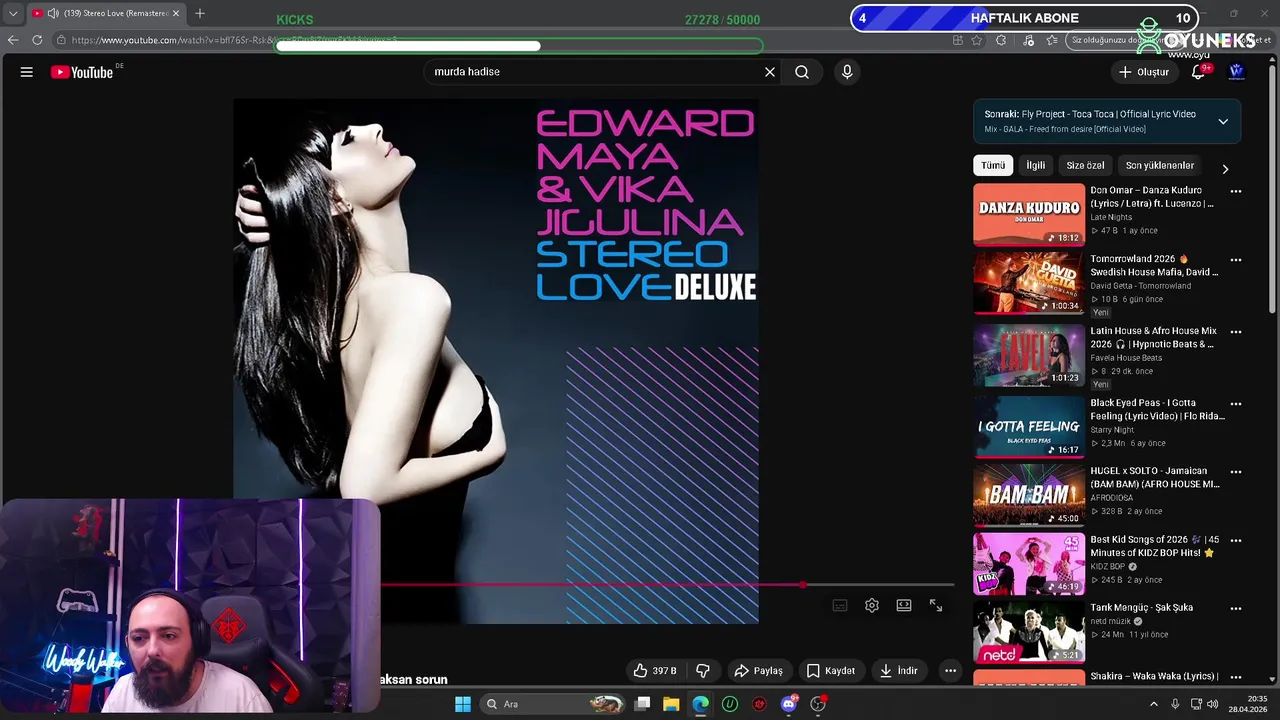
Task: Click the Oluştur create button
Action: click(1143, 72)
